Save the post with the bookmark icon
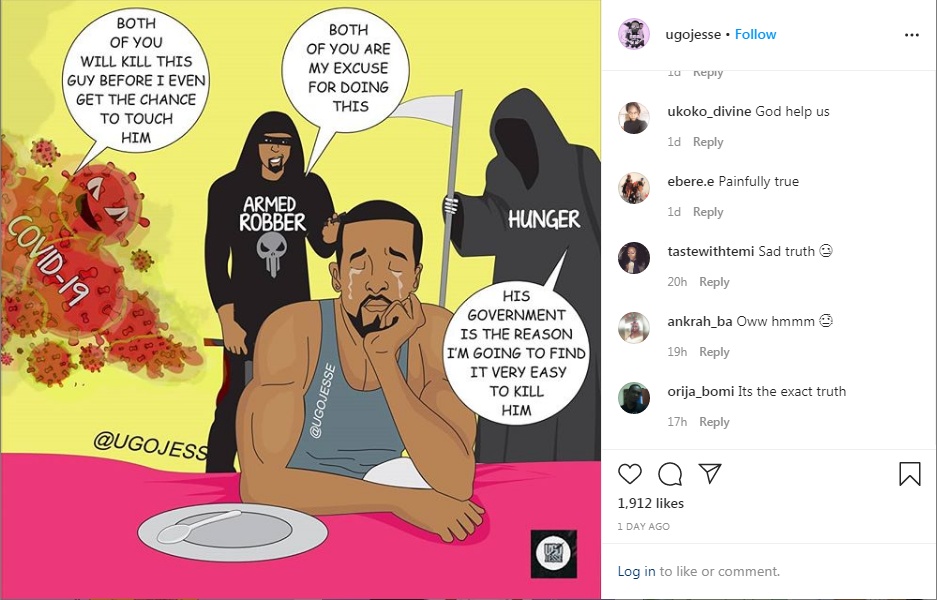937x600 pixels. [910, 474]
